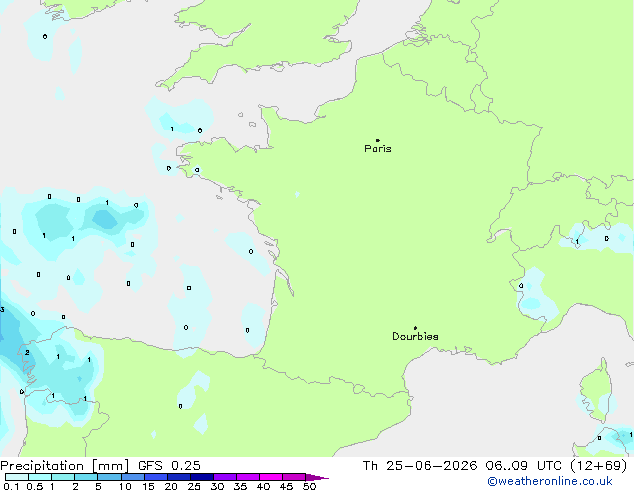The height and width of the screenshot is (490, 634).
Task: Click the '(12+69)' forecast offset text
Action: pos(598,466)
